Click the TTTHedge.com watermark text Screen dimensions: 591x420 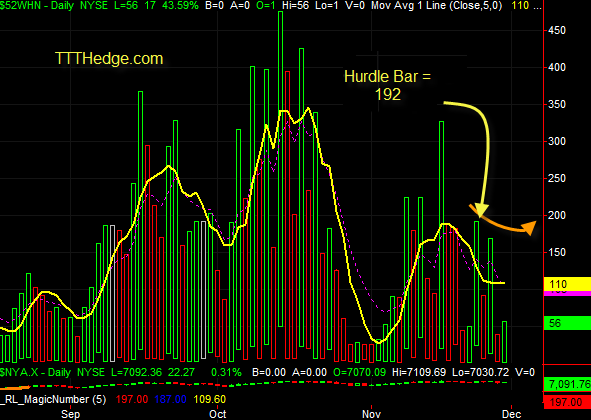(x=109, y=59)
